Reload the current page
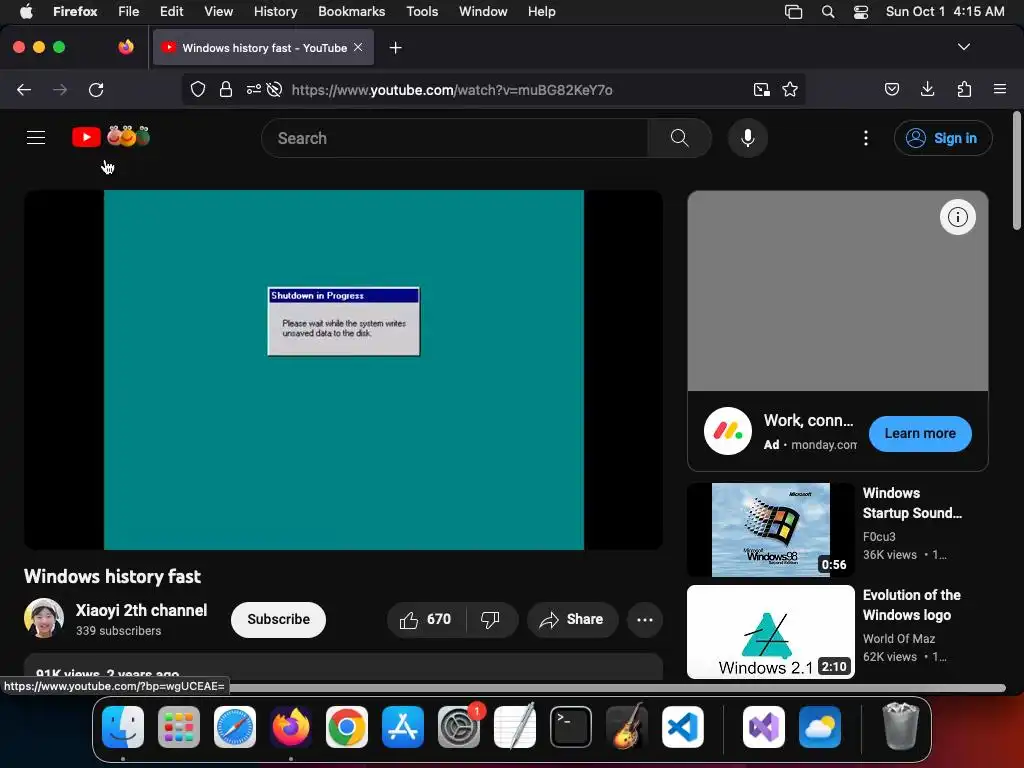The image size is (1024, 768). (x=96, y=89)
